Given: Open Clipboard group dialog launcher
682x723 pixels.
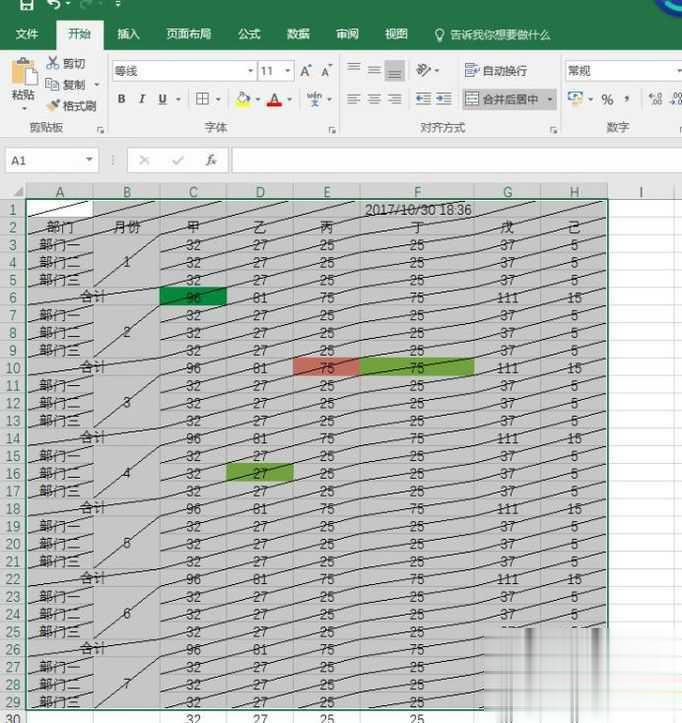Looking at the screenshot, I should (x=100, y=130).
